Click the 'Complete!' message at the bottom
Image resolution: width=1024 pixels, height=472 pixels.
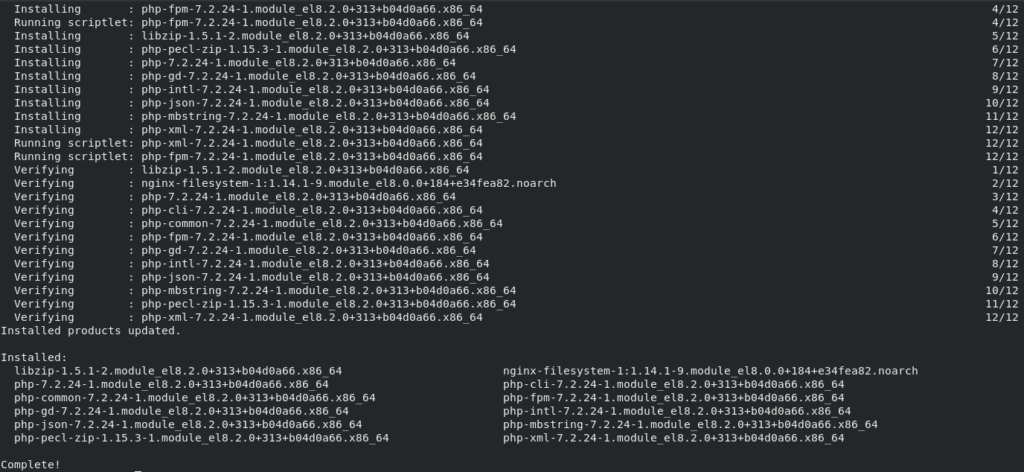coord(31,464)
